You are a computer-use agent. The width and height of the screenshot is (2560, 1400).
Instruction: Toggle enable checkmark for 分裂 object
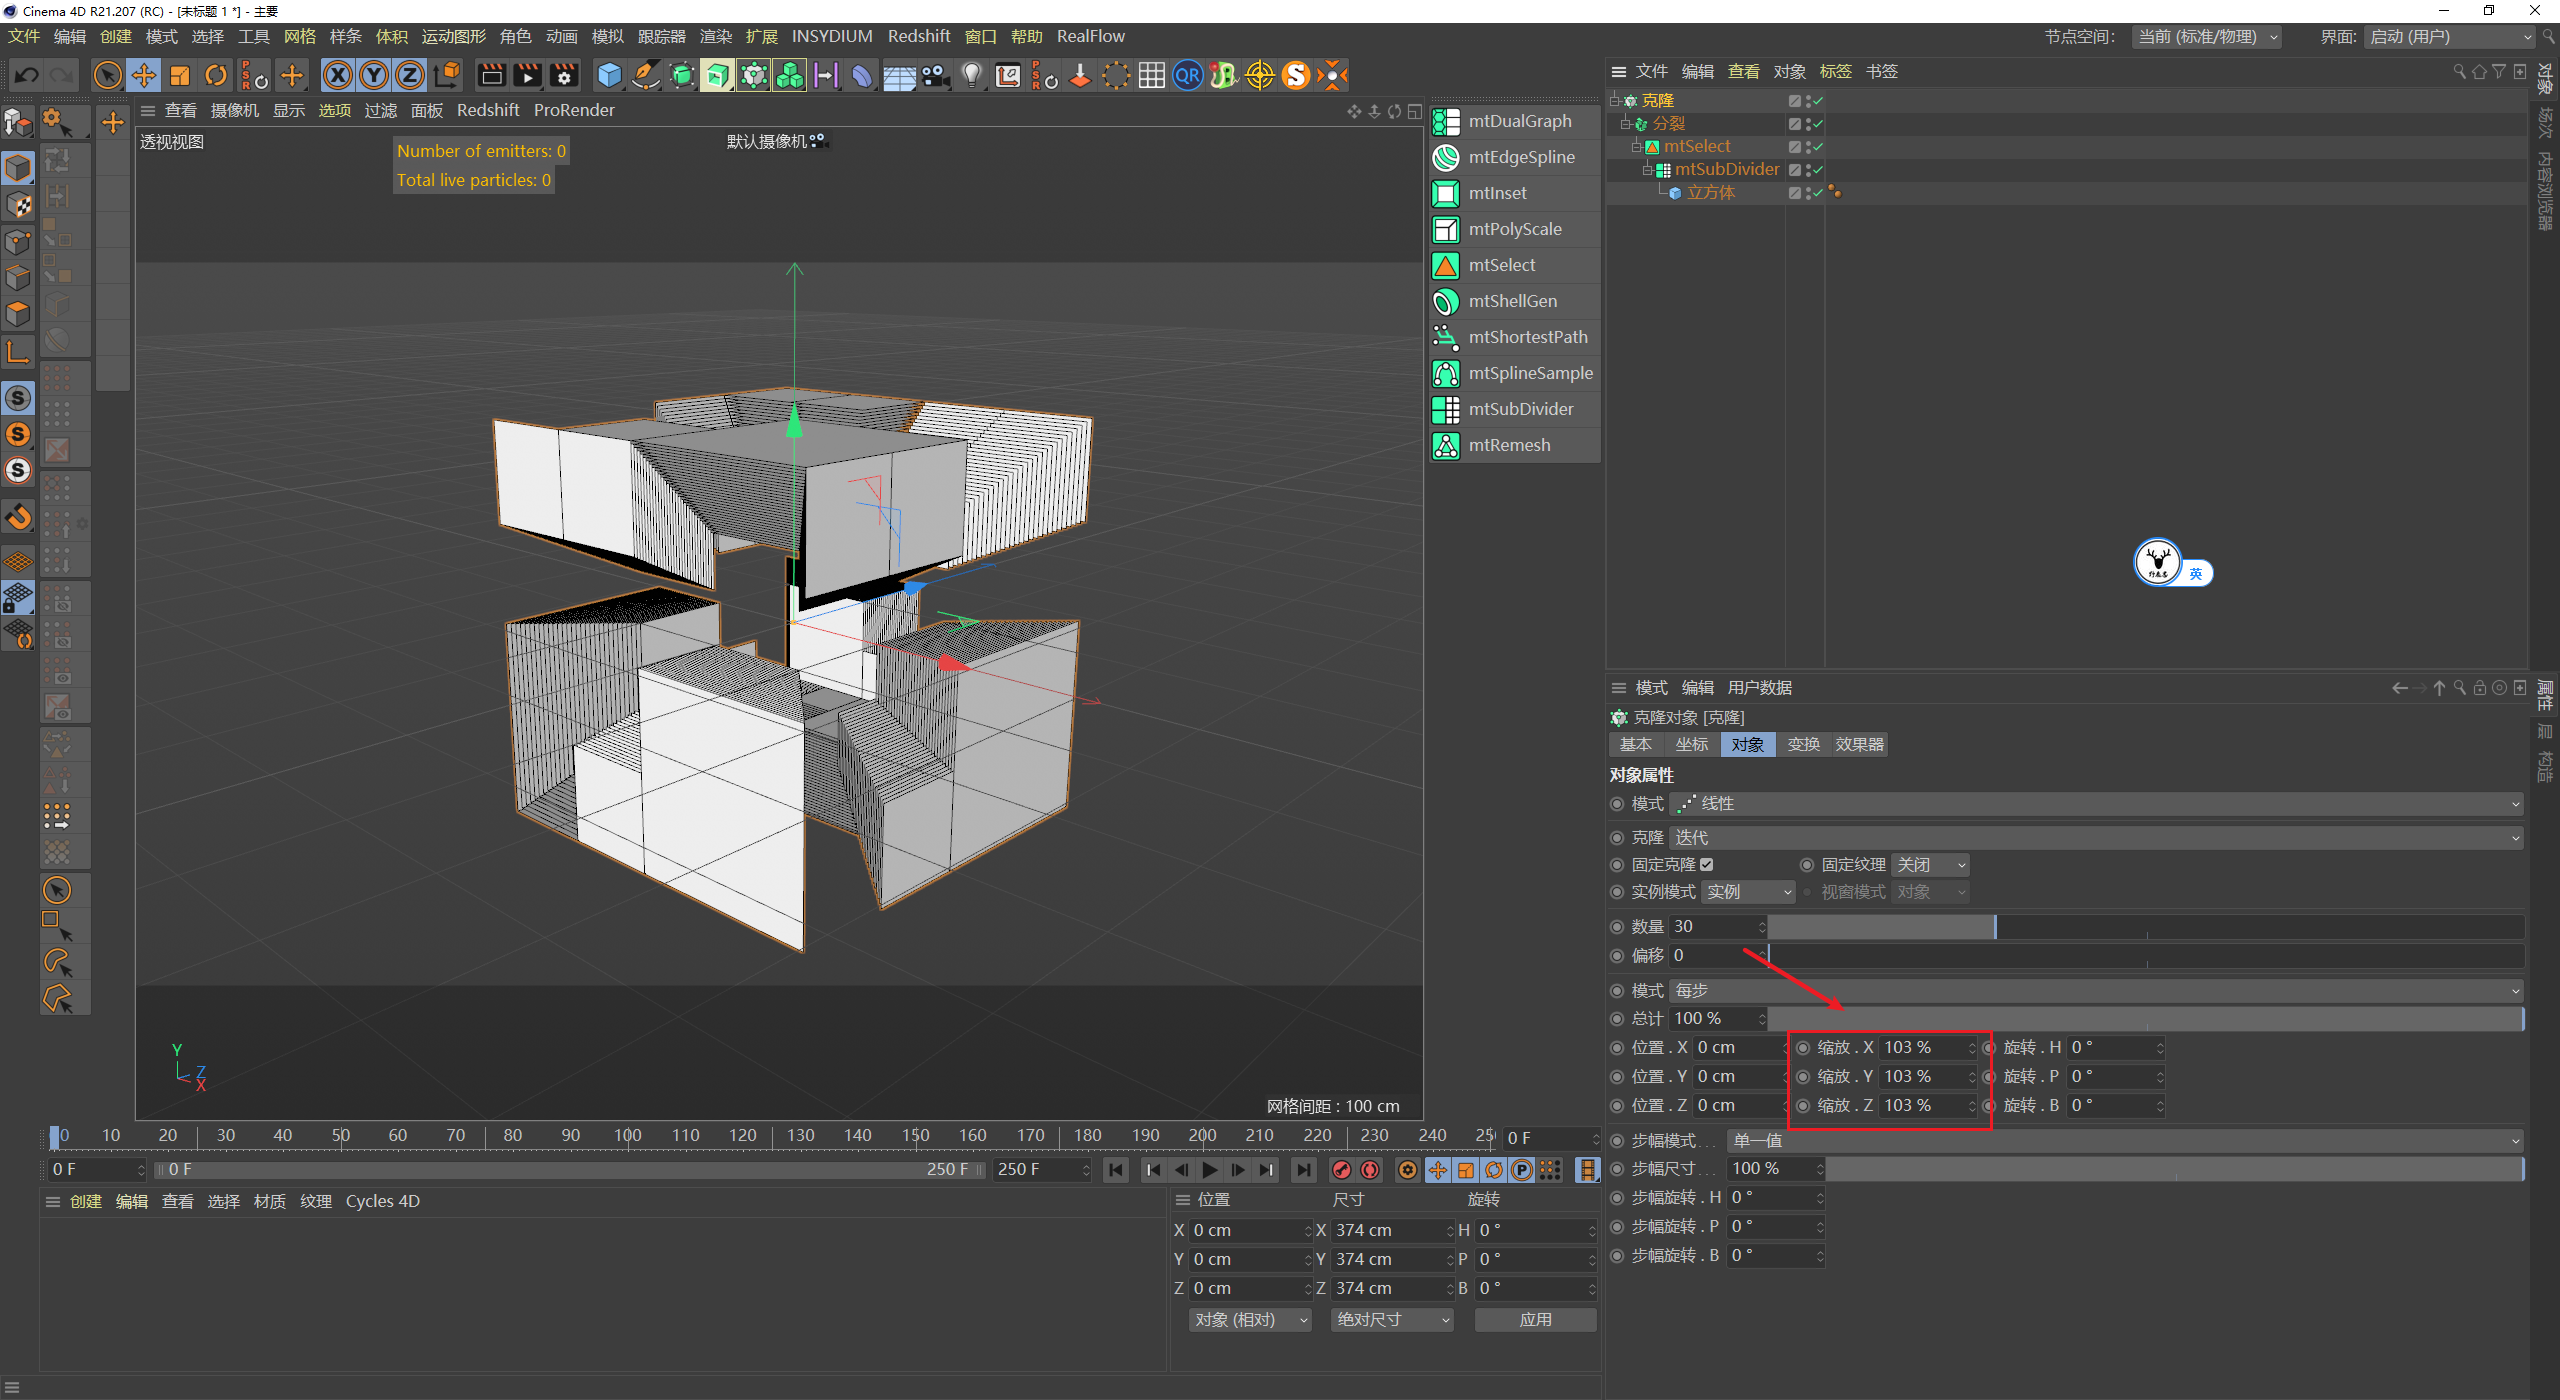click(1817, 124)
